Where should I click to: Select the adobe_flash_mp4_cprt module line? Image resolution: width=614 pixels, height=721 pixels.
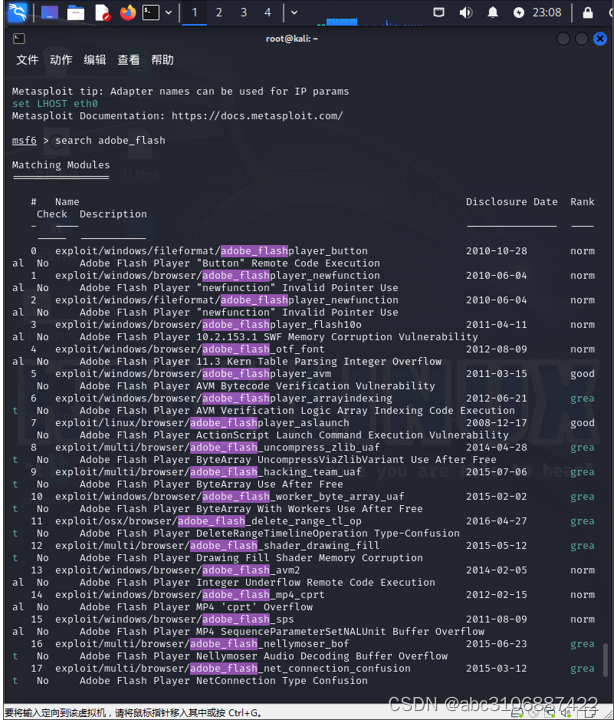point(190,595)
